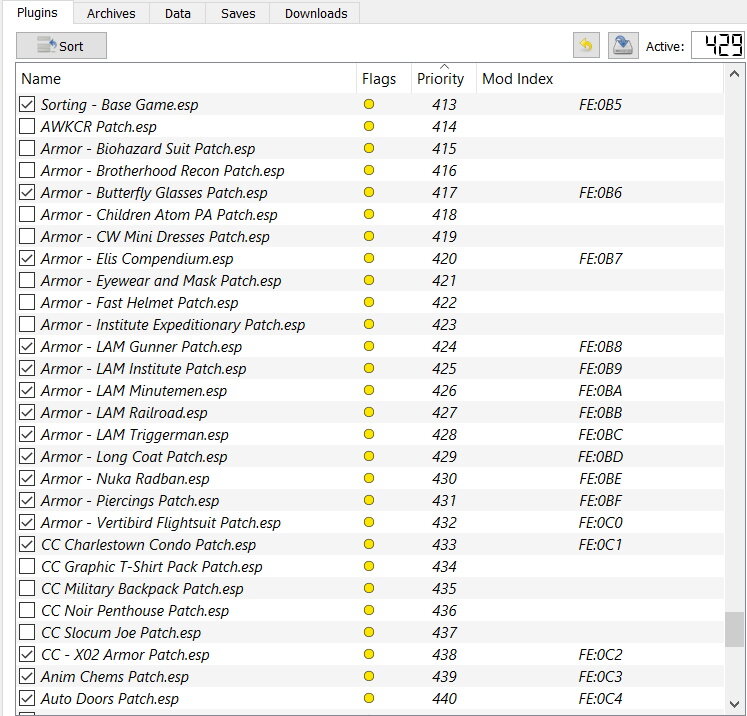Viewport: 747px width, 716px height.
Task: Click flag icon for CC Charlestown Condo Patch.esp
Action: tap(369, 544)
